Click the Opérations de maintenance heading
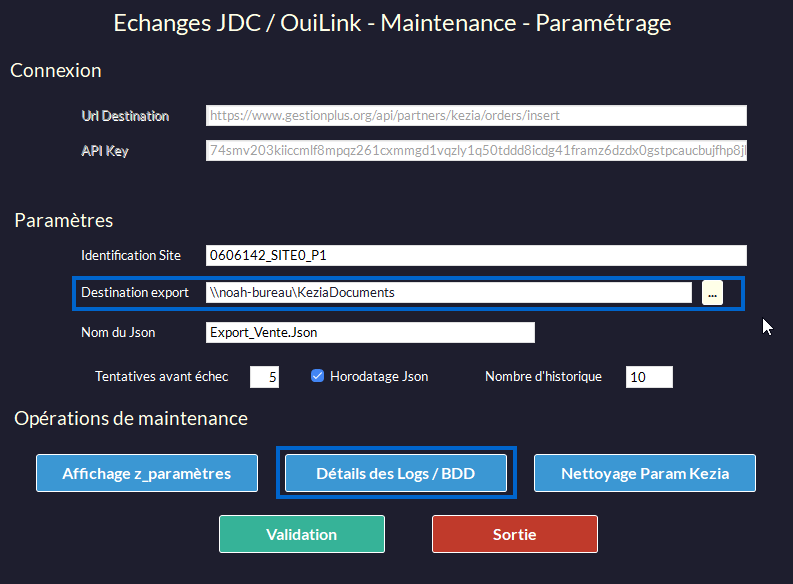Screen dimensions: 793x584 click(x=131, y=418)
